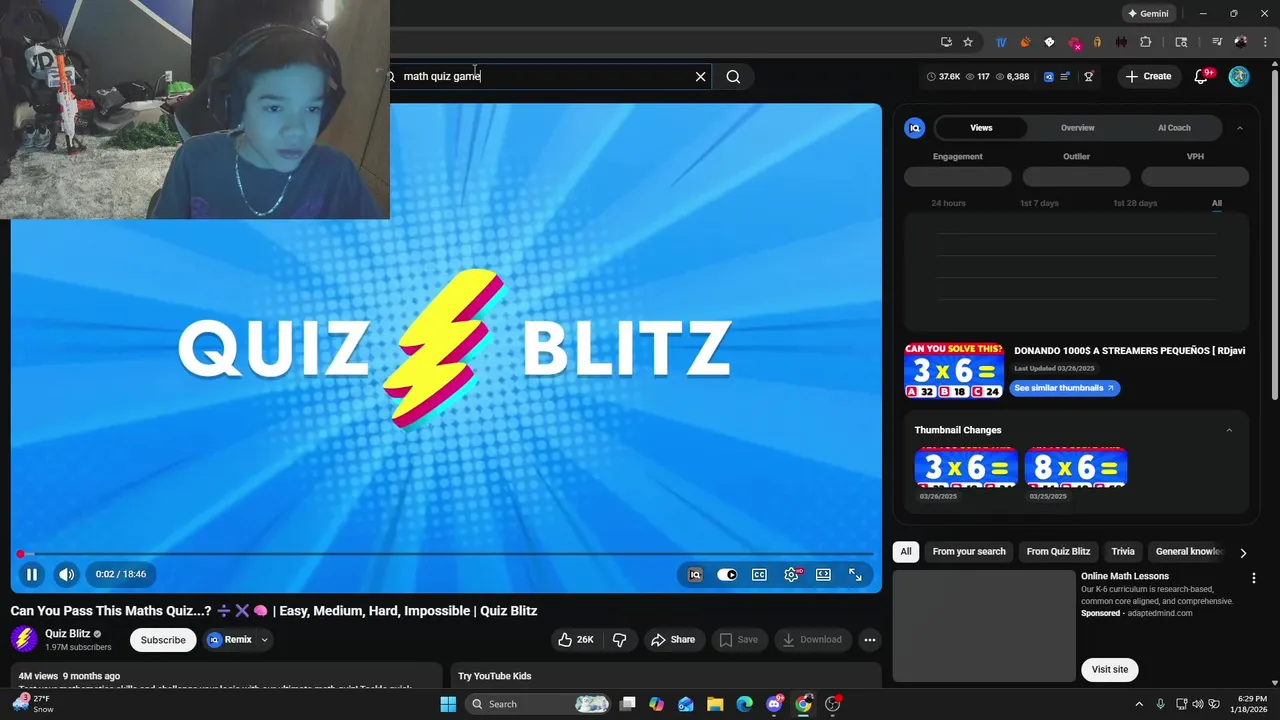
Task: Click the 'Visit site' ad button
Action: tap(1109, 670)
